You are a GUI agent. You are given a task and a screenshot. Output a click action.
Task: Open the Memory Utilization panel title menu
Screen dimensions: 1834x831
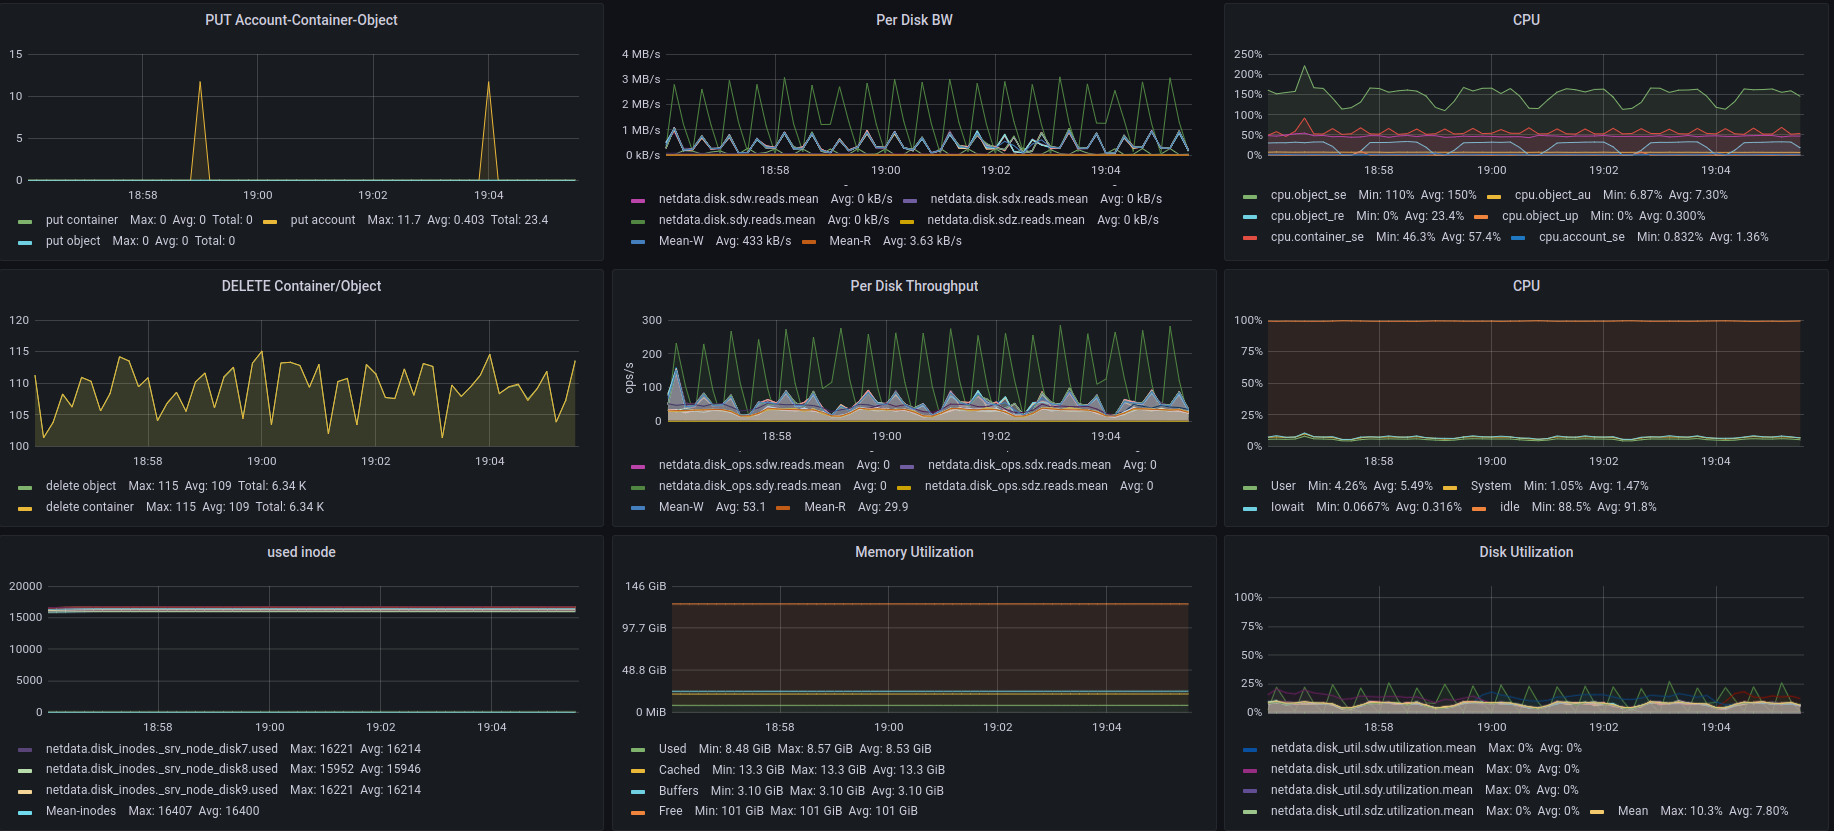click(x=914, y=552)
